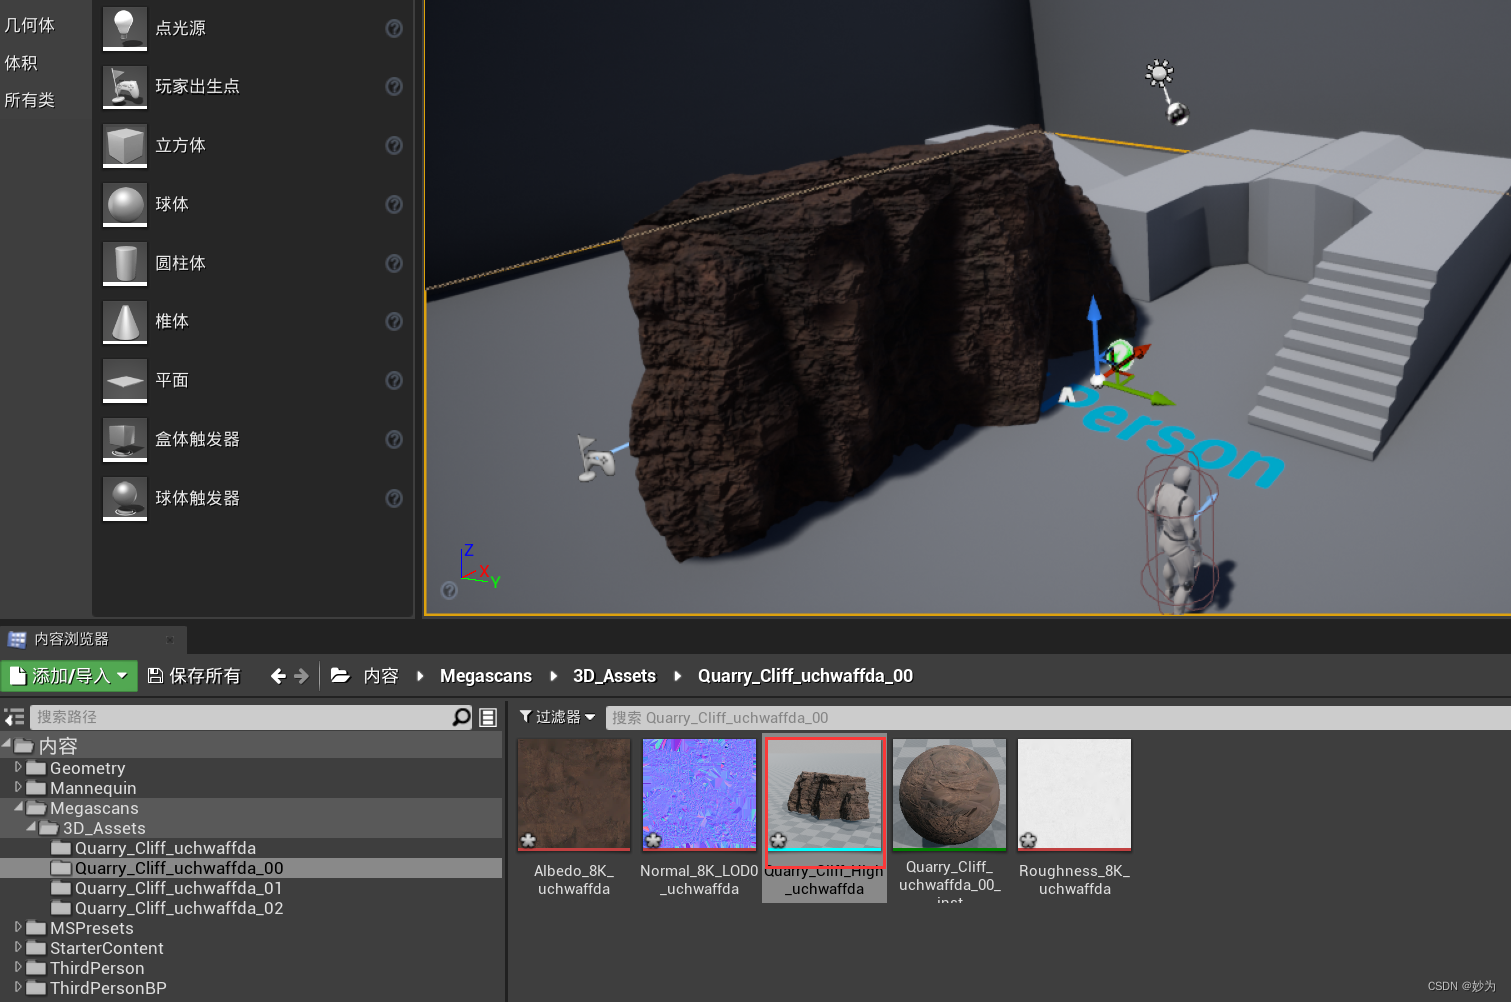Expand the MSPresets folder arrow
Viewport: 1511px width, 1002px height.
[18, 927]
